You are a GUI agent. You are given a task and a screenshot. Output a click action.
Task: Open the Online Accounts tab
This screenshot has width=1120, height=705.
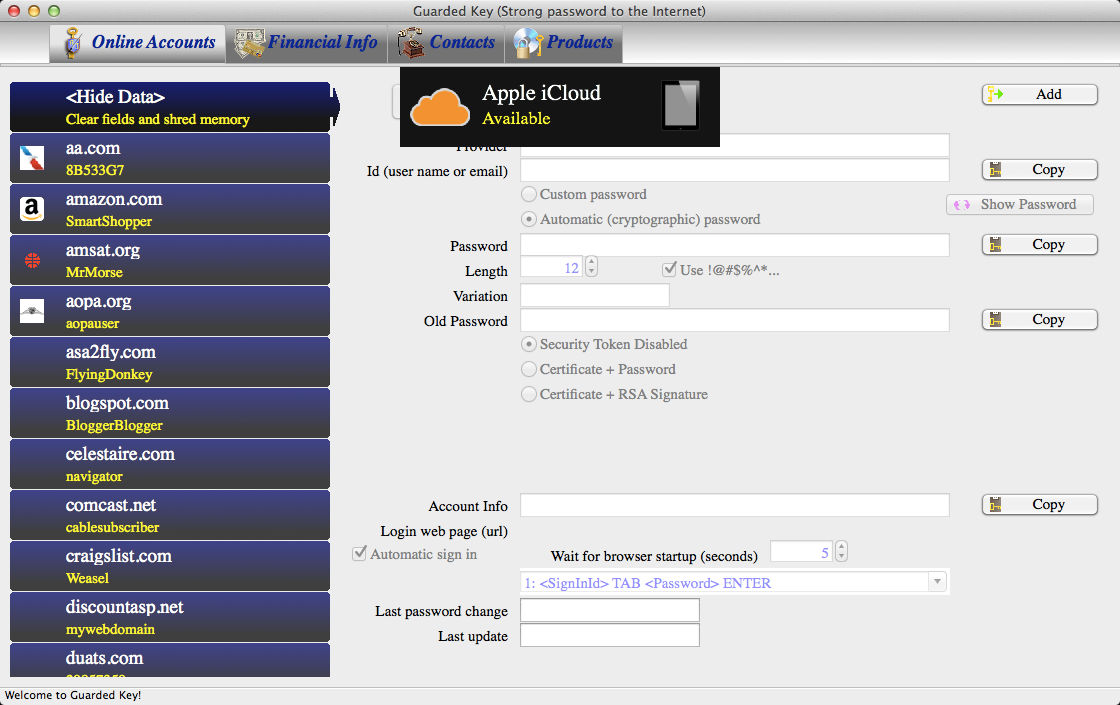point(137,43)
